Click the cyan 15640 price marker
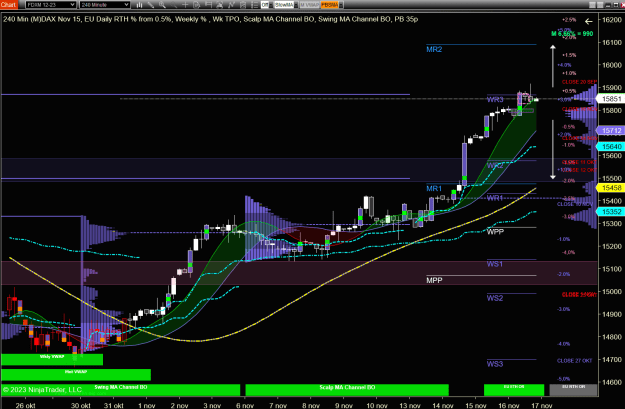Image resolution: width=625 pixels, height=409 pixels. click(611, 147)
